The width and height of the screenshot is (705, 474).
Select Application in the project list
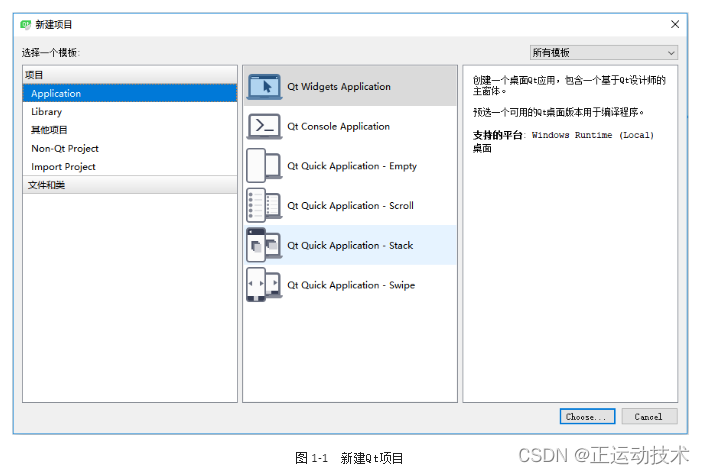[130, 93]
